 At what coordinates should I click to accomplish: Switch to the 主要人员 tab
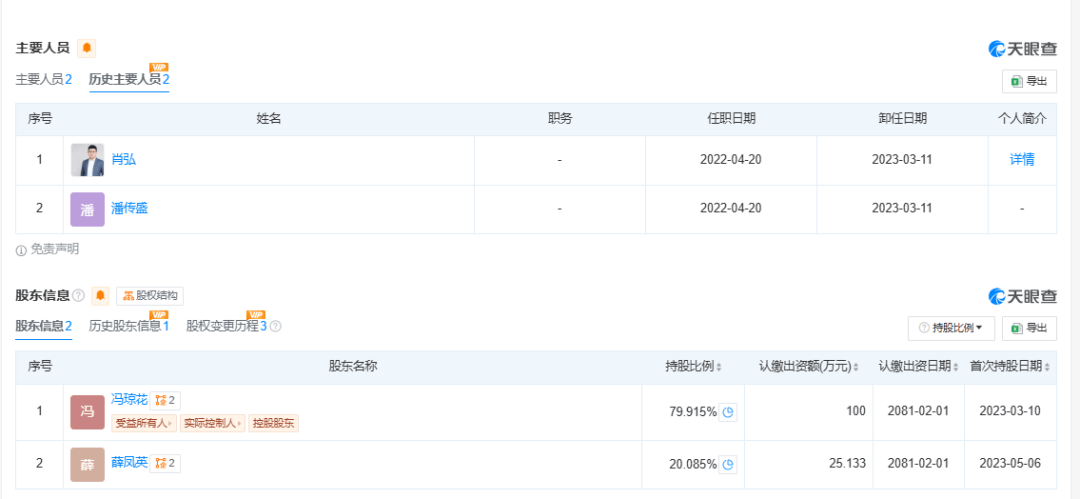pos(43,79)
